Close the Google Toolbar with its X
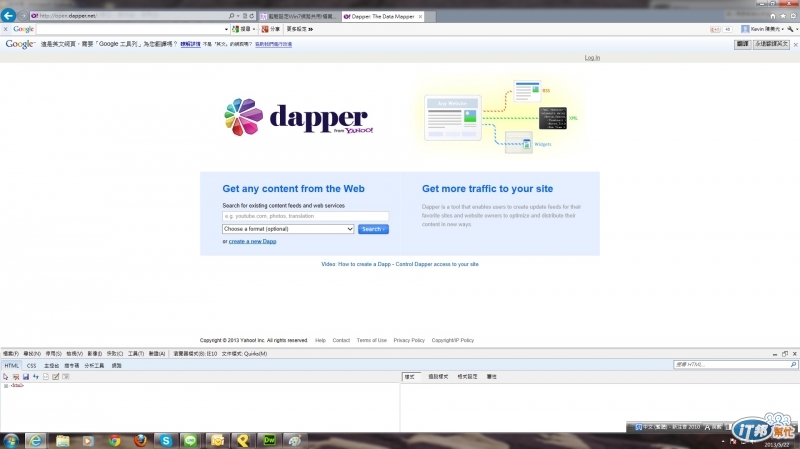 6,29
